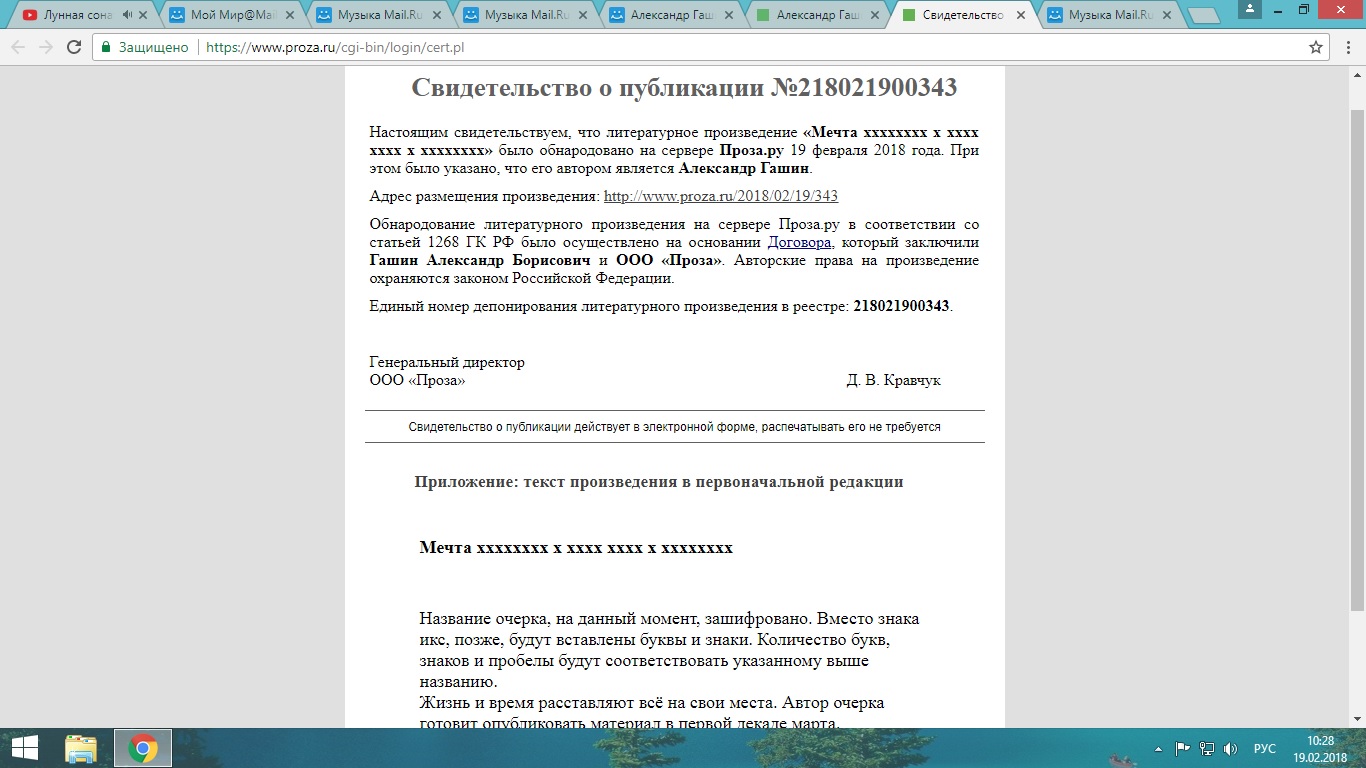
Task: Click the Приложение: текст произведения heading
Action: 659,481
